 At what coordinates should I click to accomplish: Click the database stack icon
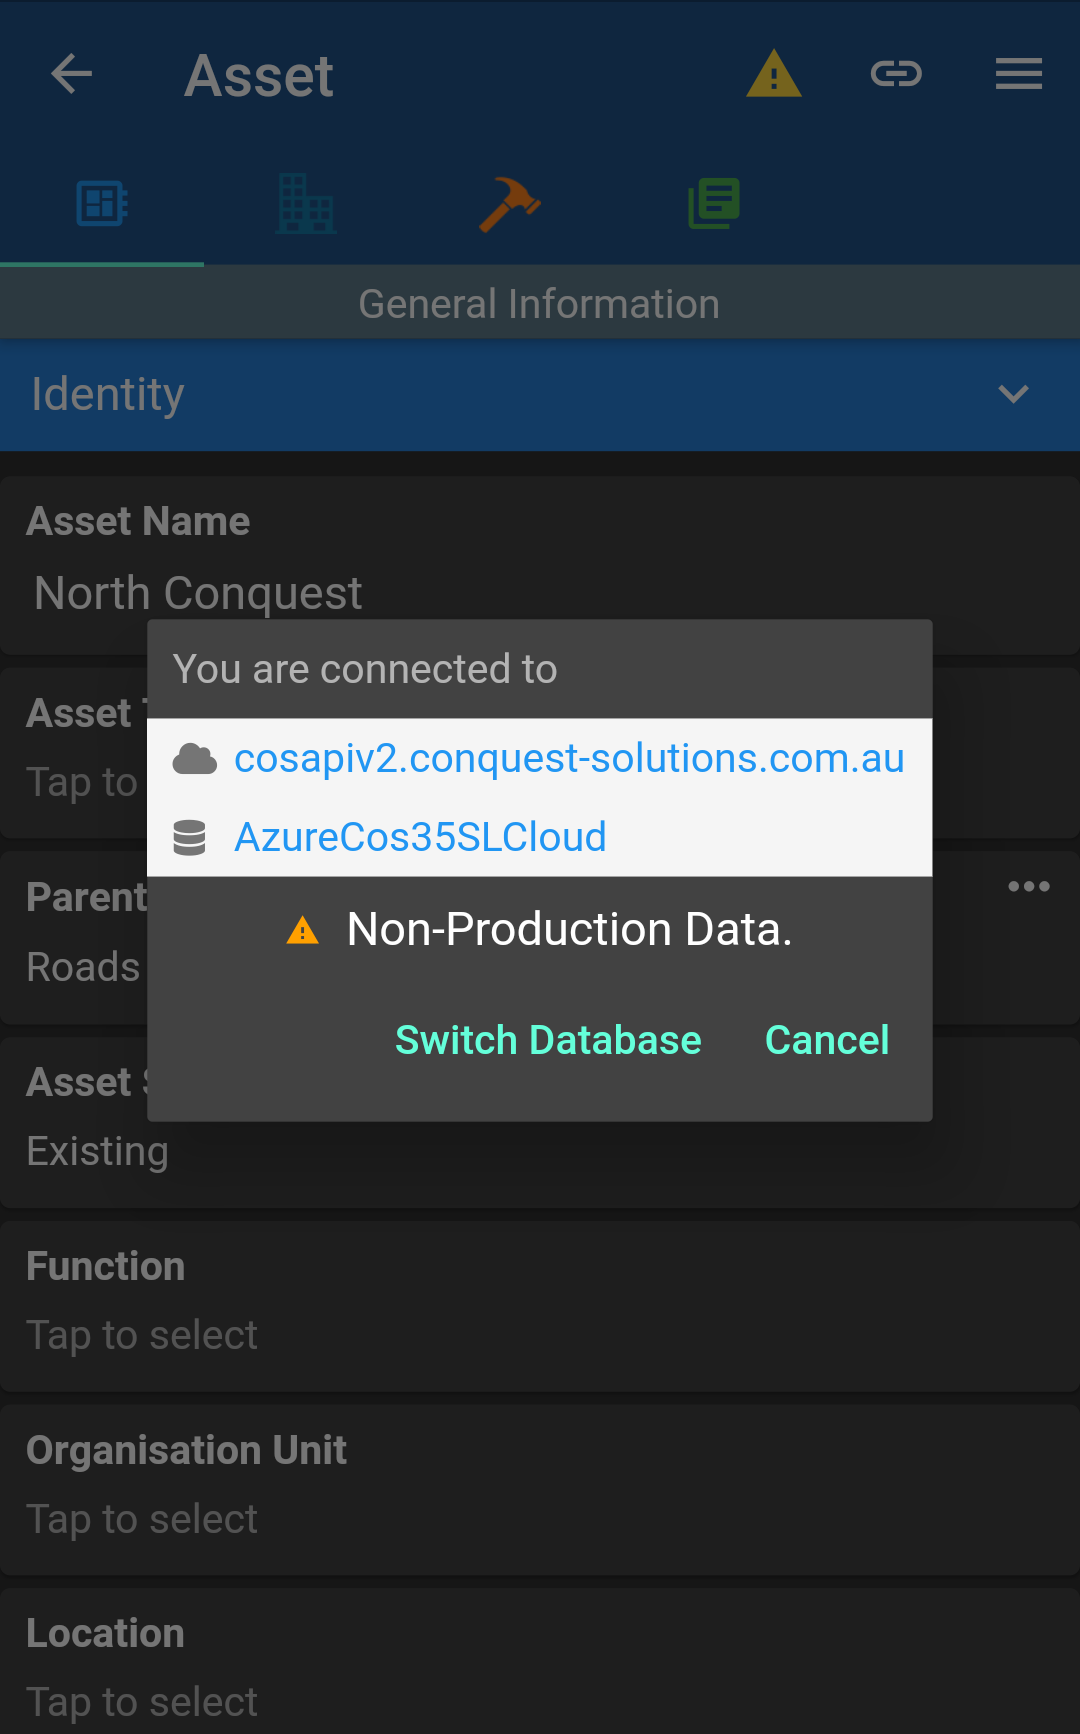[189, 838]
